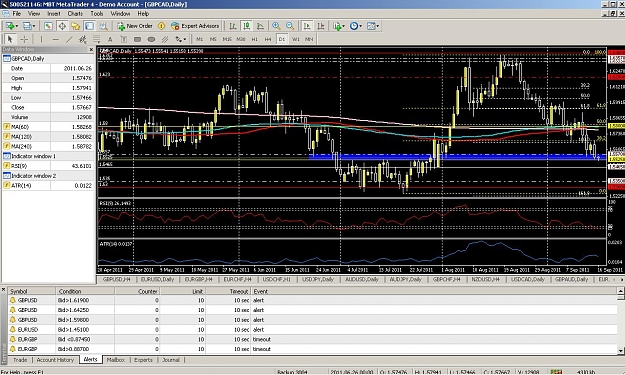Screen dimensions: 625x375
Task: Switch chart to candlestick display
Action: [247, 26]
